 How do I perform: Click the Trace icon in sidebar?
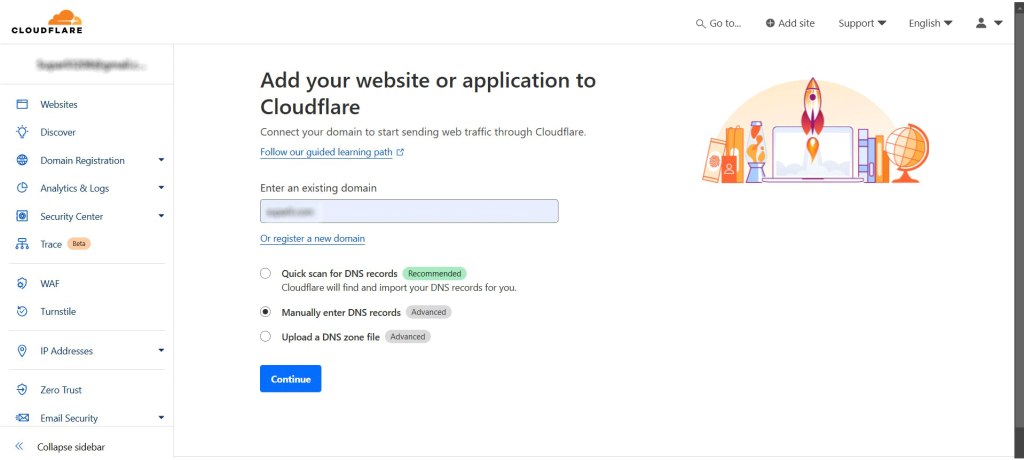pos(21,244)
